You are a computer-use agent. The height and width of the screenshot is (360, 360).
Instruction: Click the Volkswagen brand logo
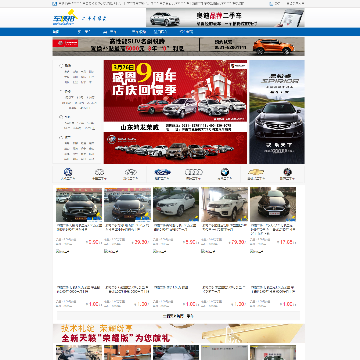(x=68, y=172)
